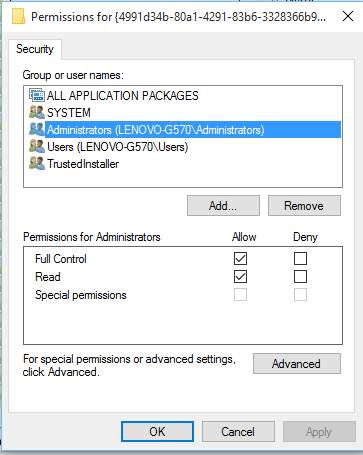Click the Users group icon
The width and height of the screenshot is (363, 455).
(37, 146)
